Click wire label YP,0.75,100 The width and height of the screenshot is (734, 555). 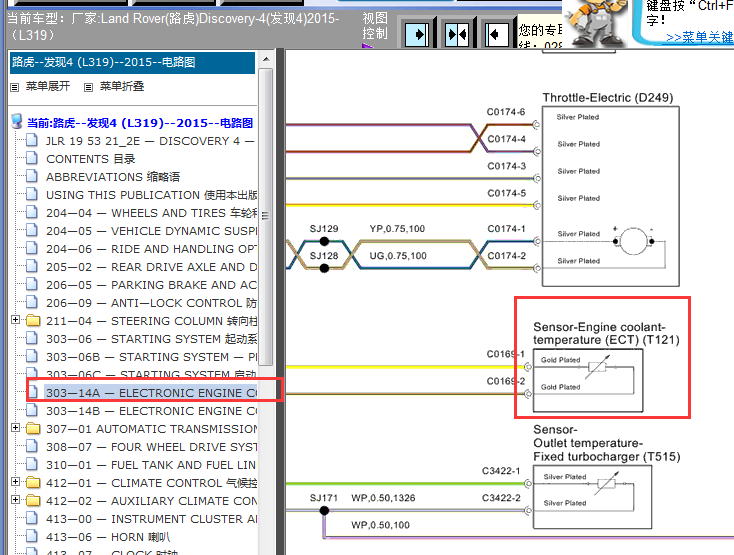(x=397, y=229)
